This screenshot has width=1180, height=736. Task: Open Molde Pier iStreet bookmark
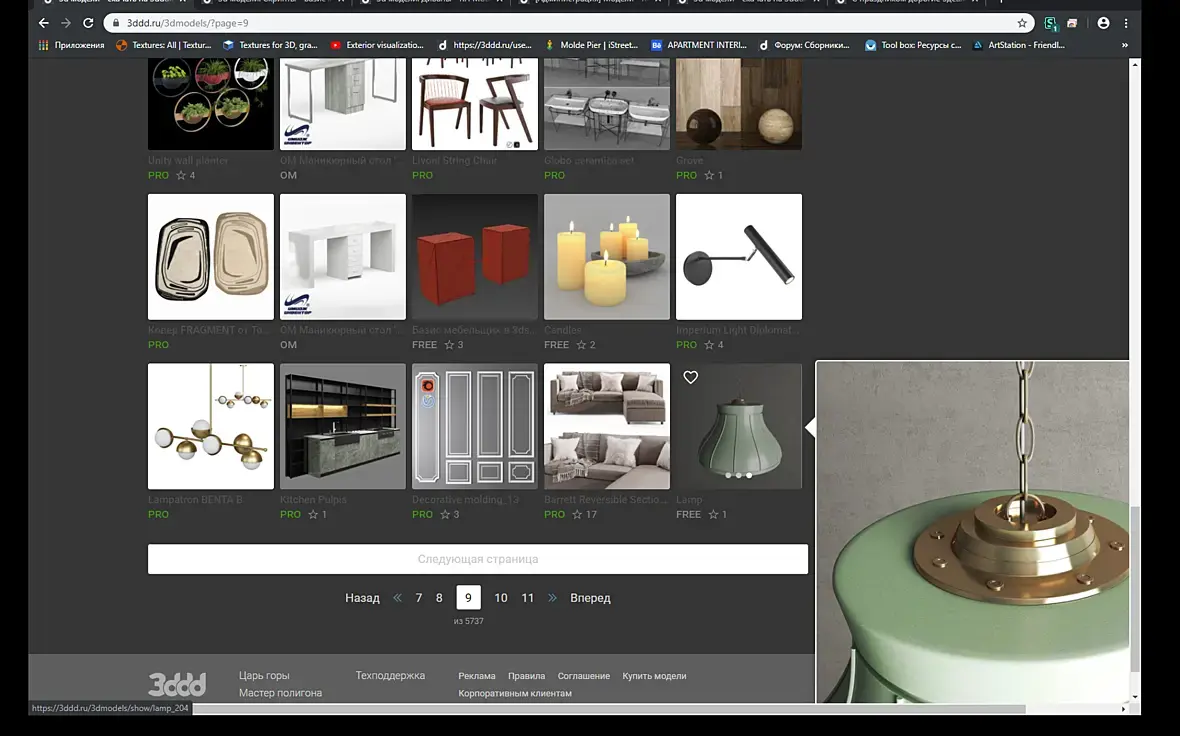592,45
